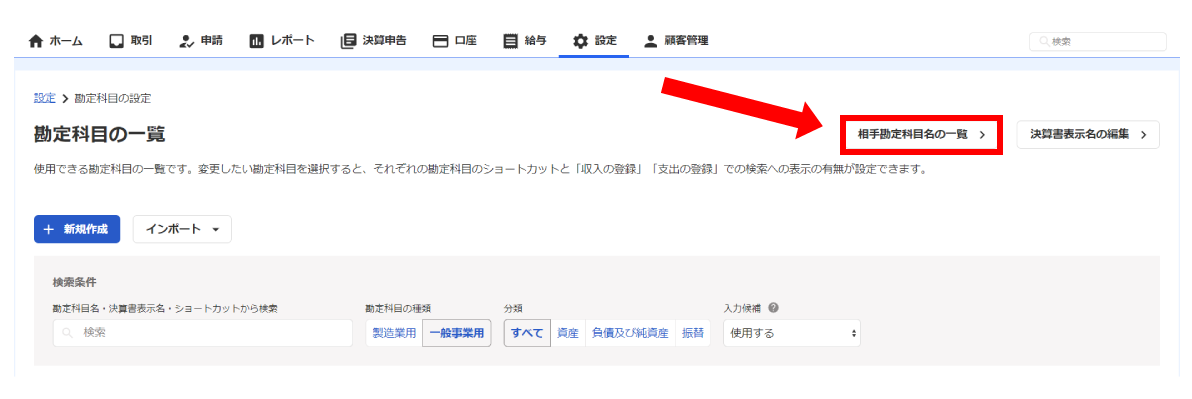Image resolution: width=1192 pixels, height=399 pixels.
Task: Click the home house icon
Action: pos(36,41)
